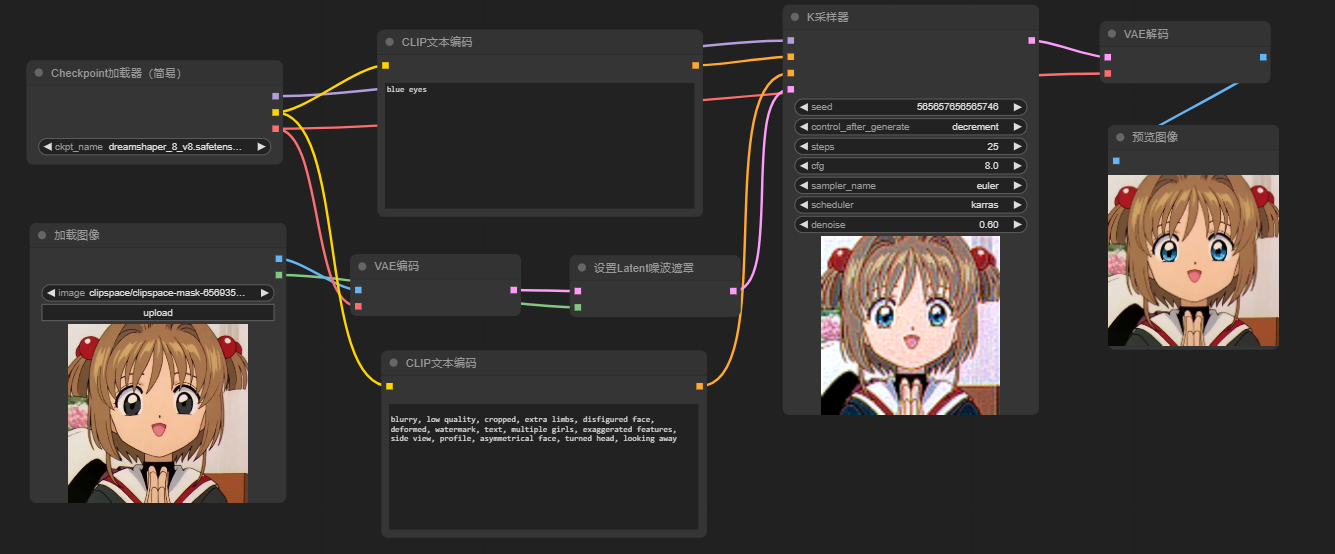This screenshot has height=554, width=1335.
Task: Collapse the K采样器 node using its title dot
Action: pyautogui.click(x=795, y=17)
